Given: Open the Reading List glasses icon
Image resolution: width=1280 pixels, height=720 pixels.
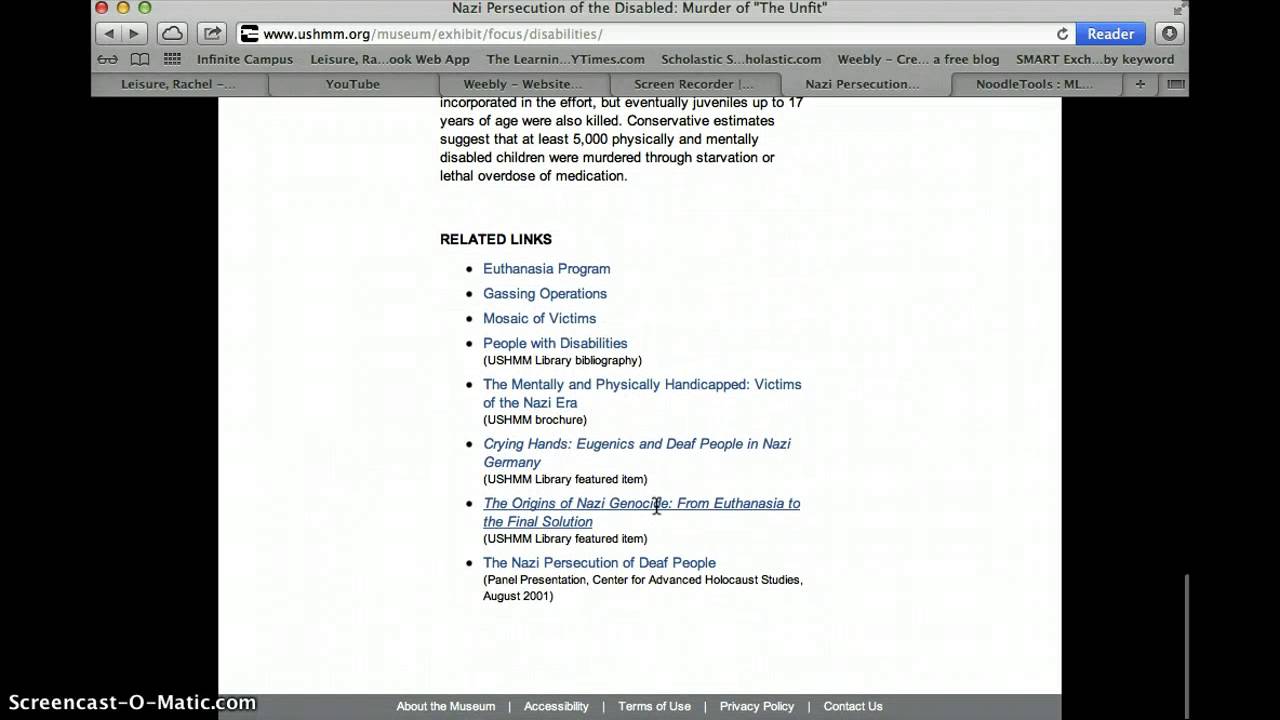Looking at the screenshot, I should tap(107, 59).
